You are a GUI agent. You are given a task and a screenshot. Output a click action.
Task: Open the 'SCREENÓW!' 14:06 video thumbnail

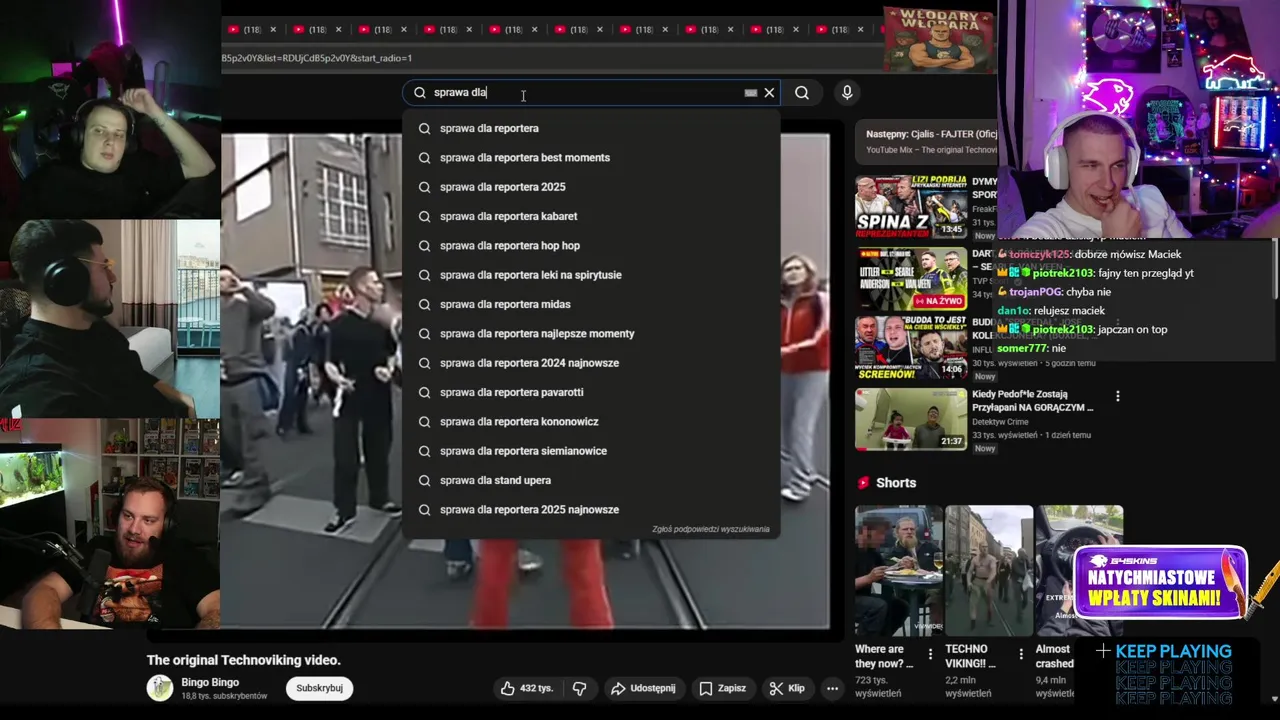tap(910, 348)
